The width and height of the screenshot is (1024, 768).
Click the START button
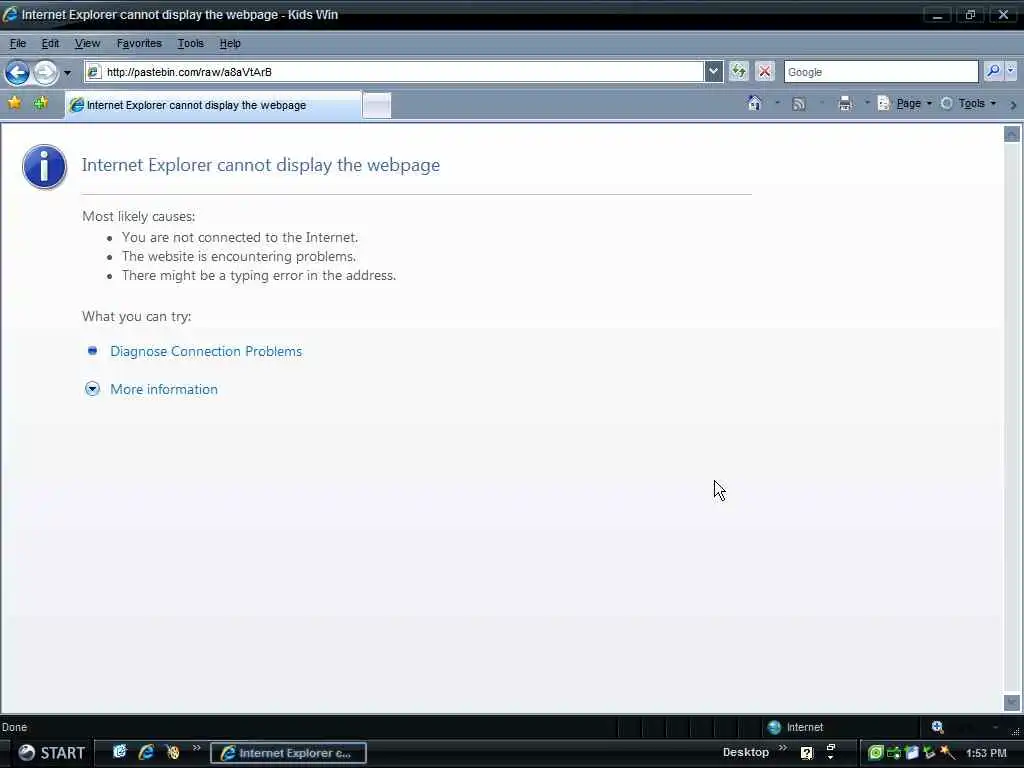tap(51, 753)
